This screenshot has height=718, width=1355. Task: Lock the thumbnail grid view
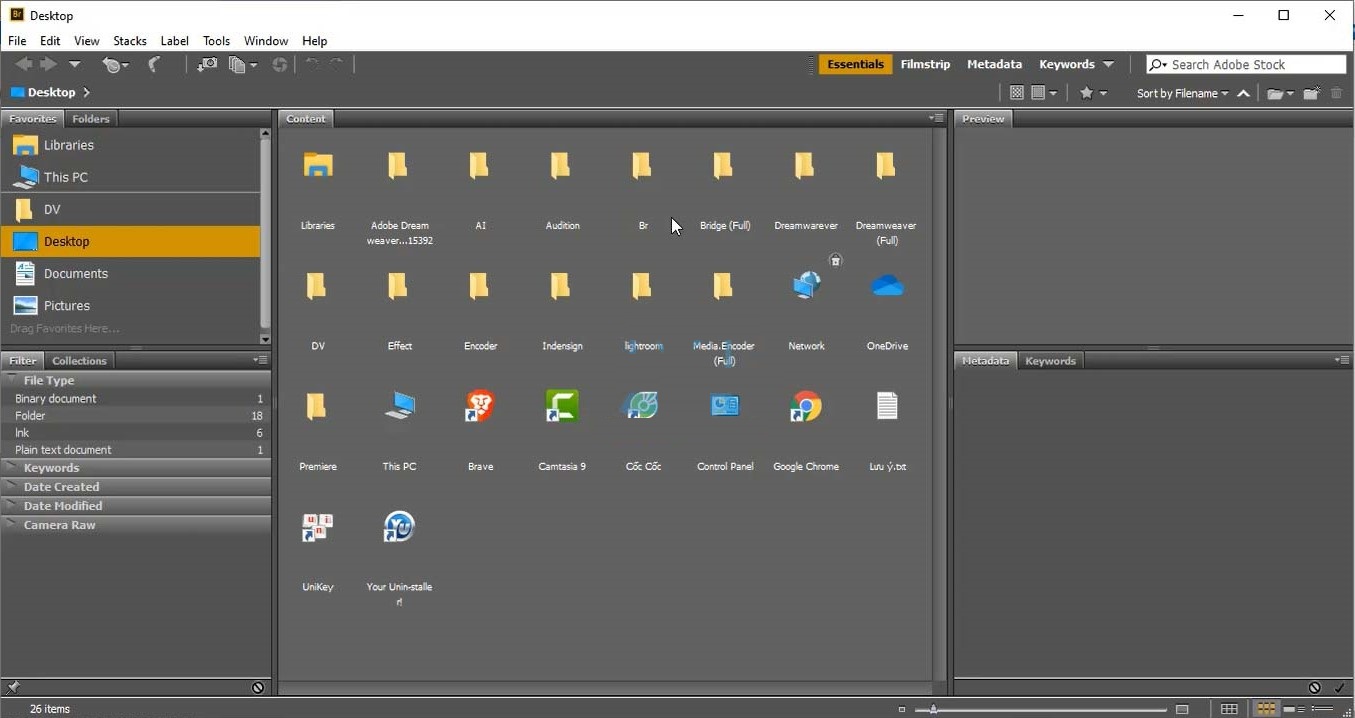[x=1229, y=709]
